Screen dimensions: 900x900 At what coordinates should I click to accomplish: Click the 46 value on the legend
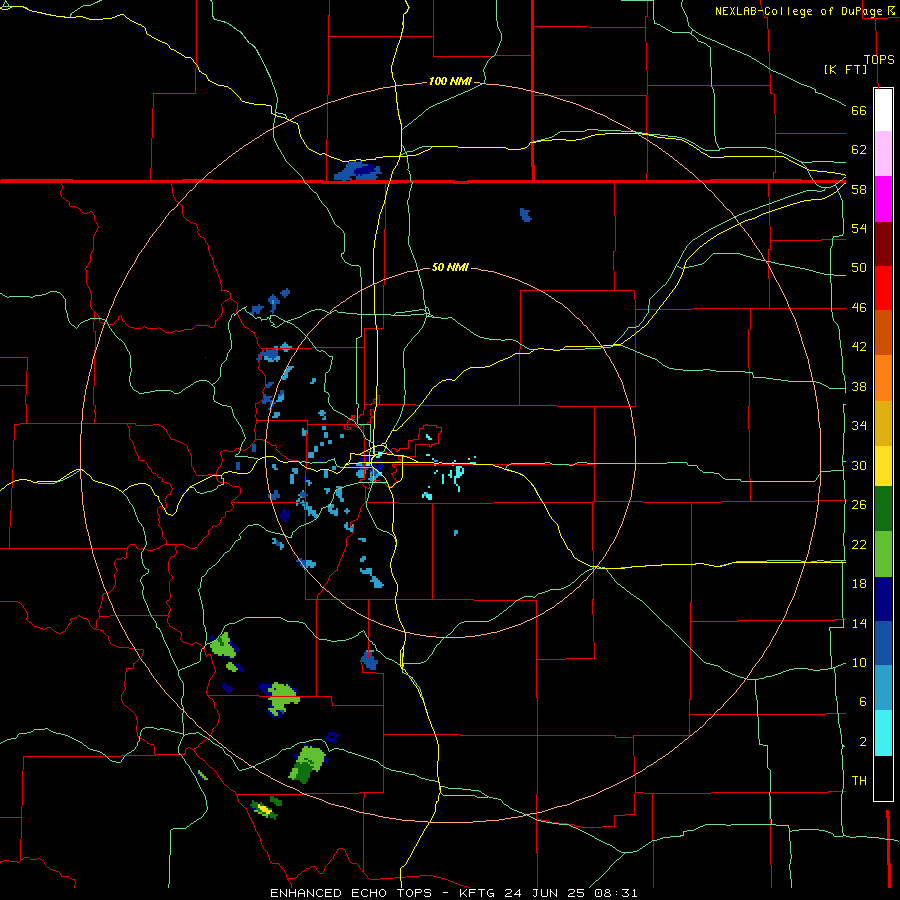pos(859,308)
